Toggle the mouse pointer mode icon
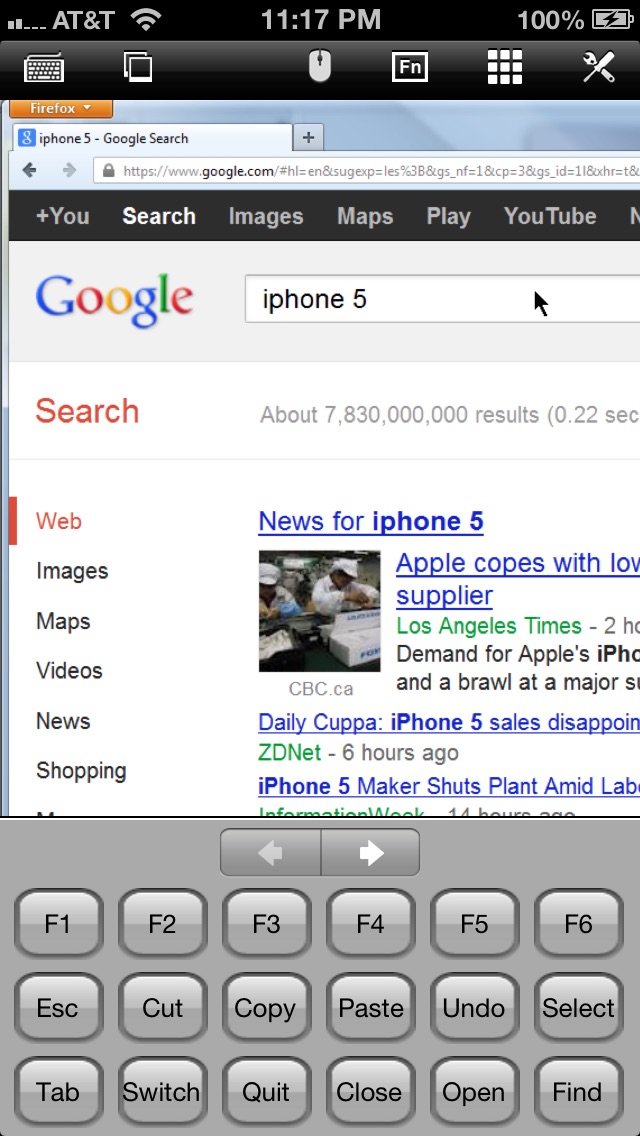The image size is (640, 1136). click(320, 67)
